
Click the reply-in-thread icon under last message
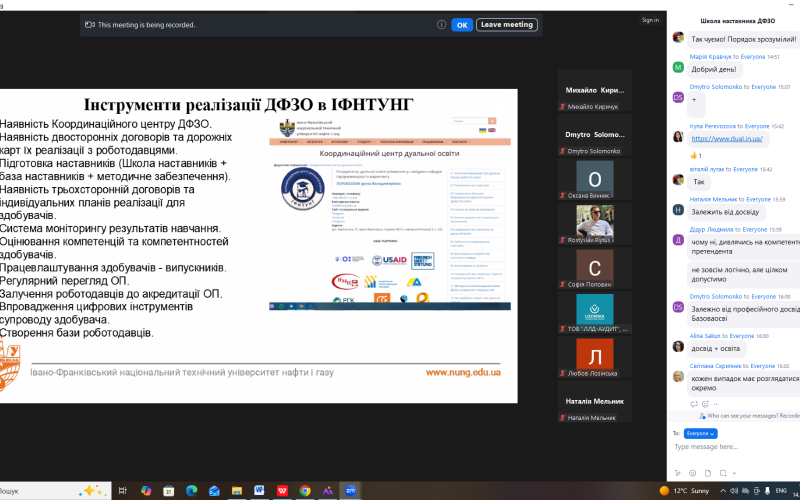[x=693, y=404]
